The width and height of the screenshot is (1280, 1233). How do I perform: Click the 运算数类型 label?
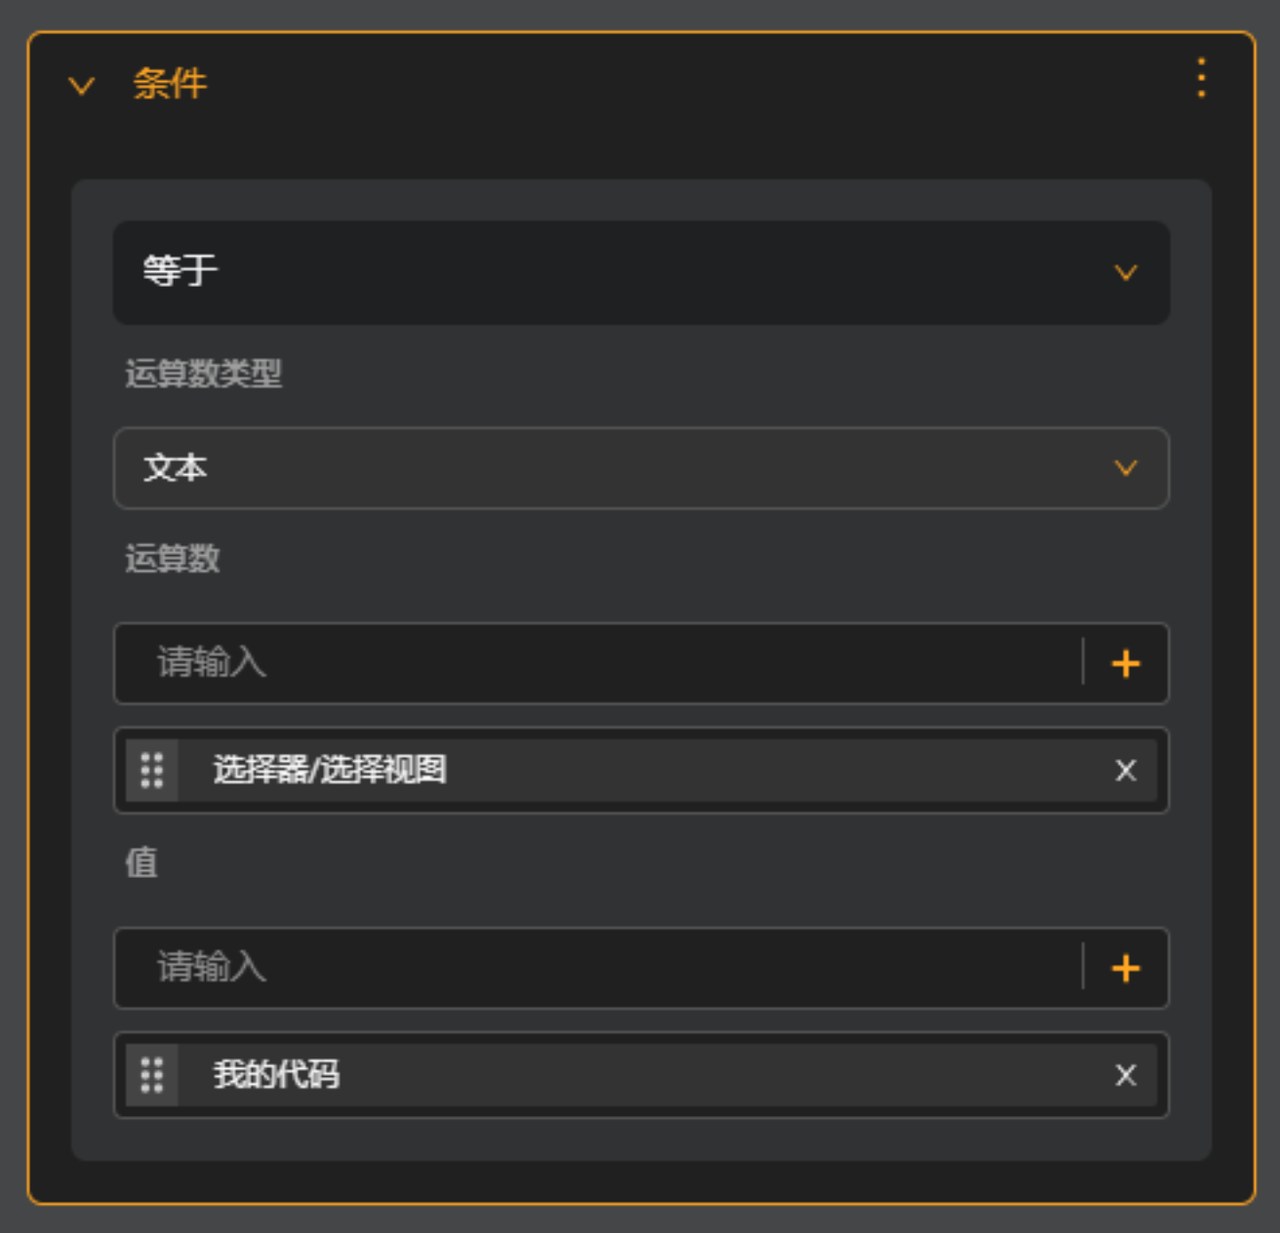pos(203,373)
